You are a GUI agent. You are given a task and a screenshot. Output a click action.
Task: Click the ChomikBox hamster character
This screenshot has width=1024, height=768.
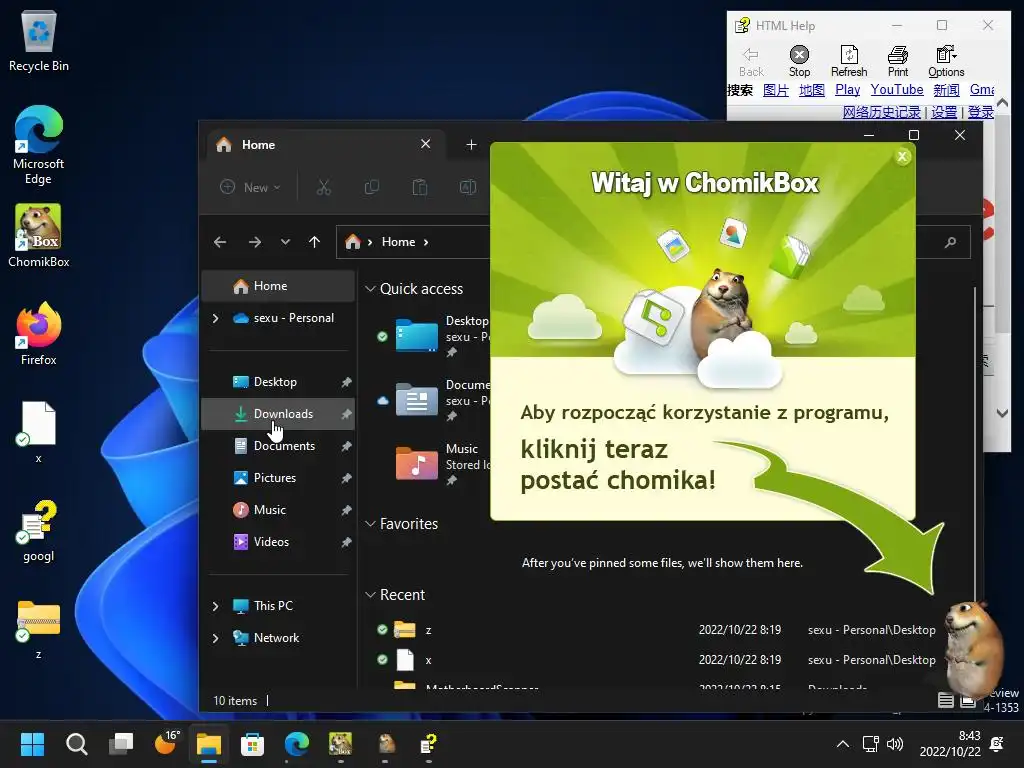pyautogui.click(x=974, y=650)
